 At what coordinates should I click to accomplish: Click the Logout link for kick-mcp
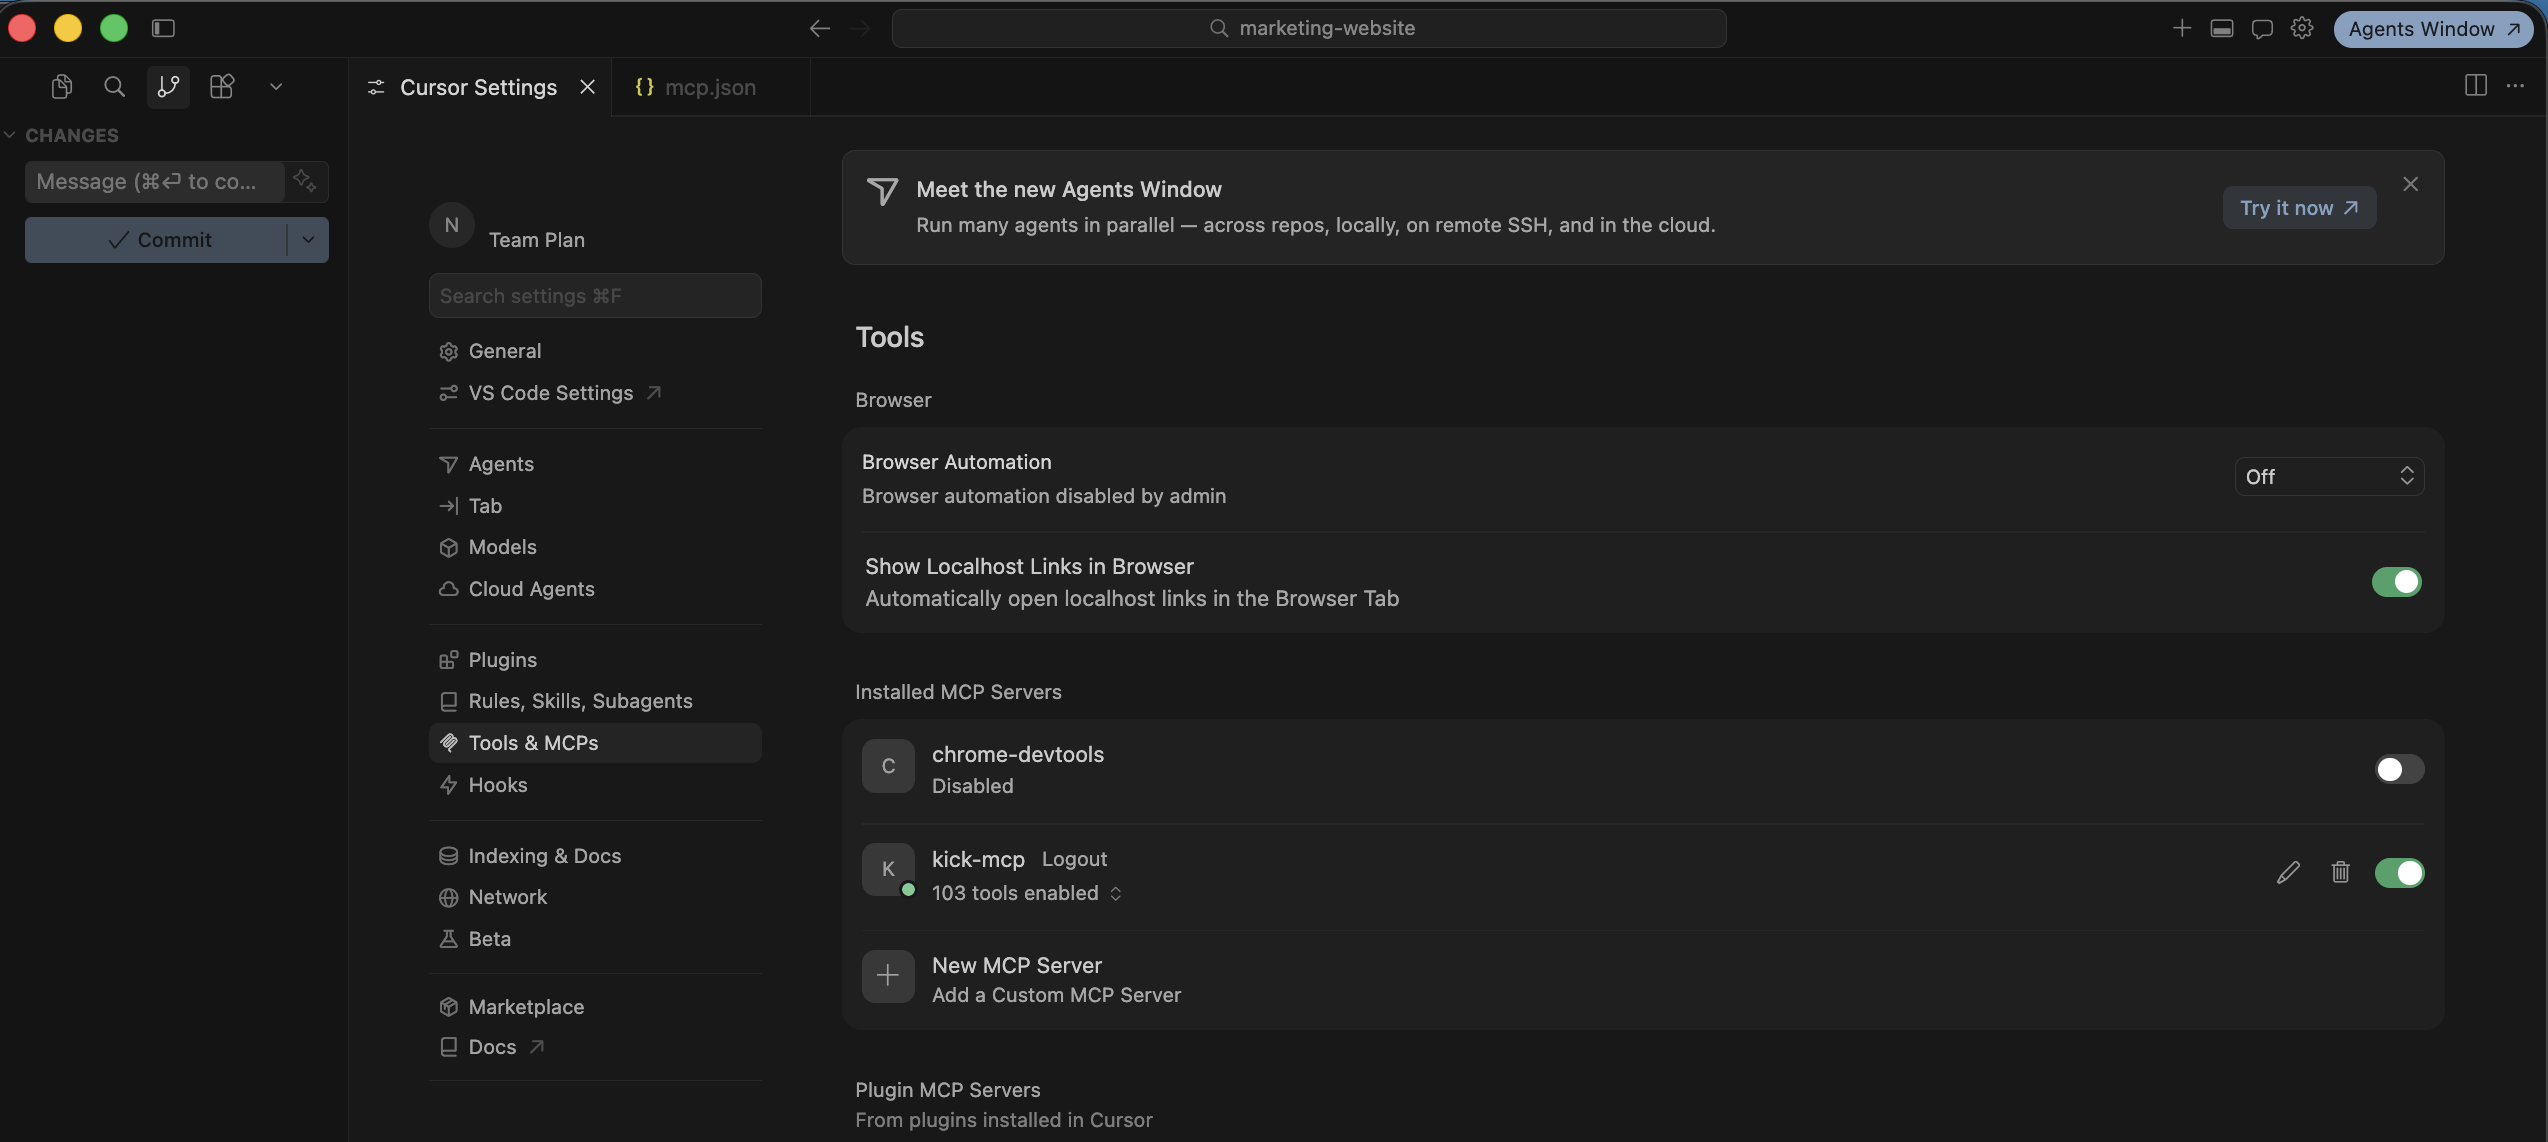[1074, 859]
